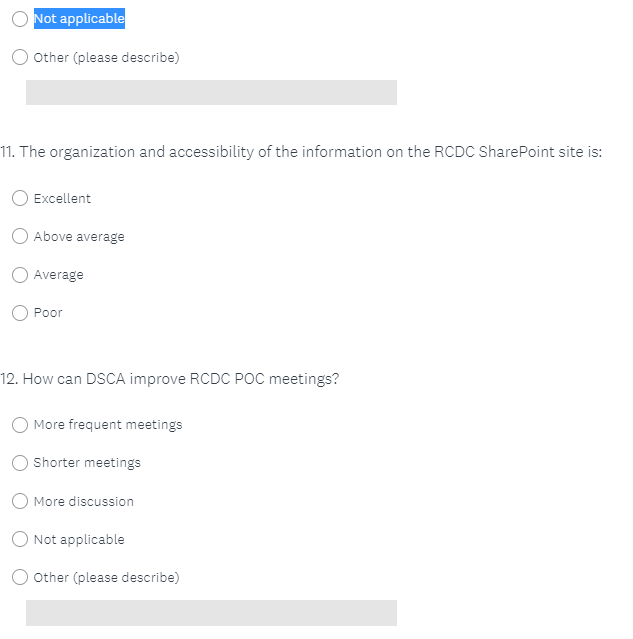Click the 'Excellent' label text

62,198
